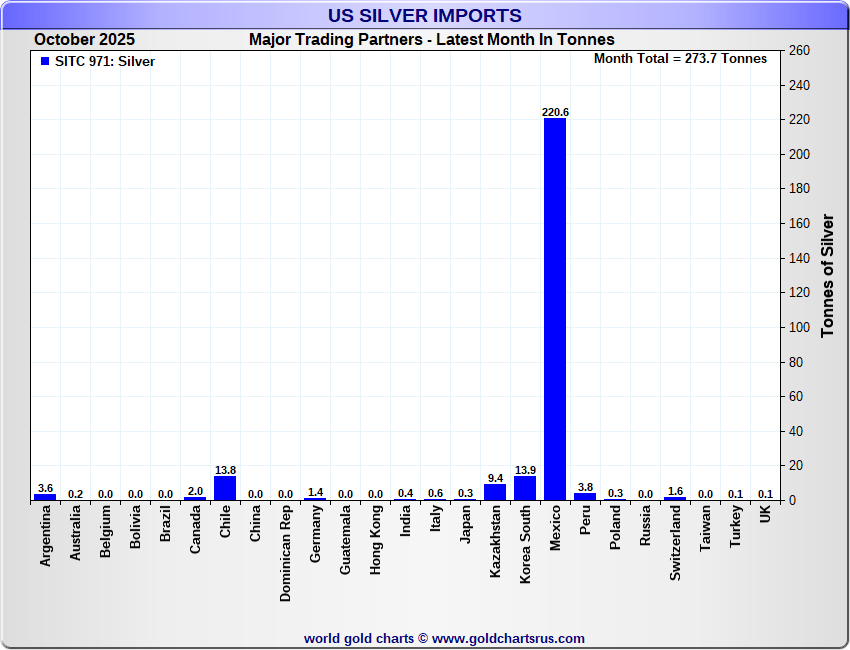Screen dimensions: 850x650
Task: Select the Switzerland axis label
Action: click(675, 542)
